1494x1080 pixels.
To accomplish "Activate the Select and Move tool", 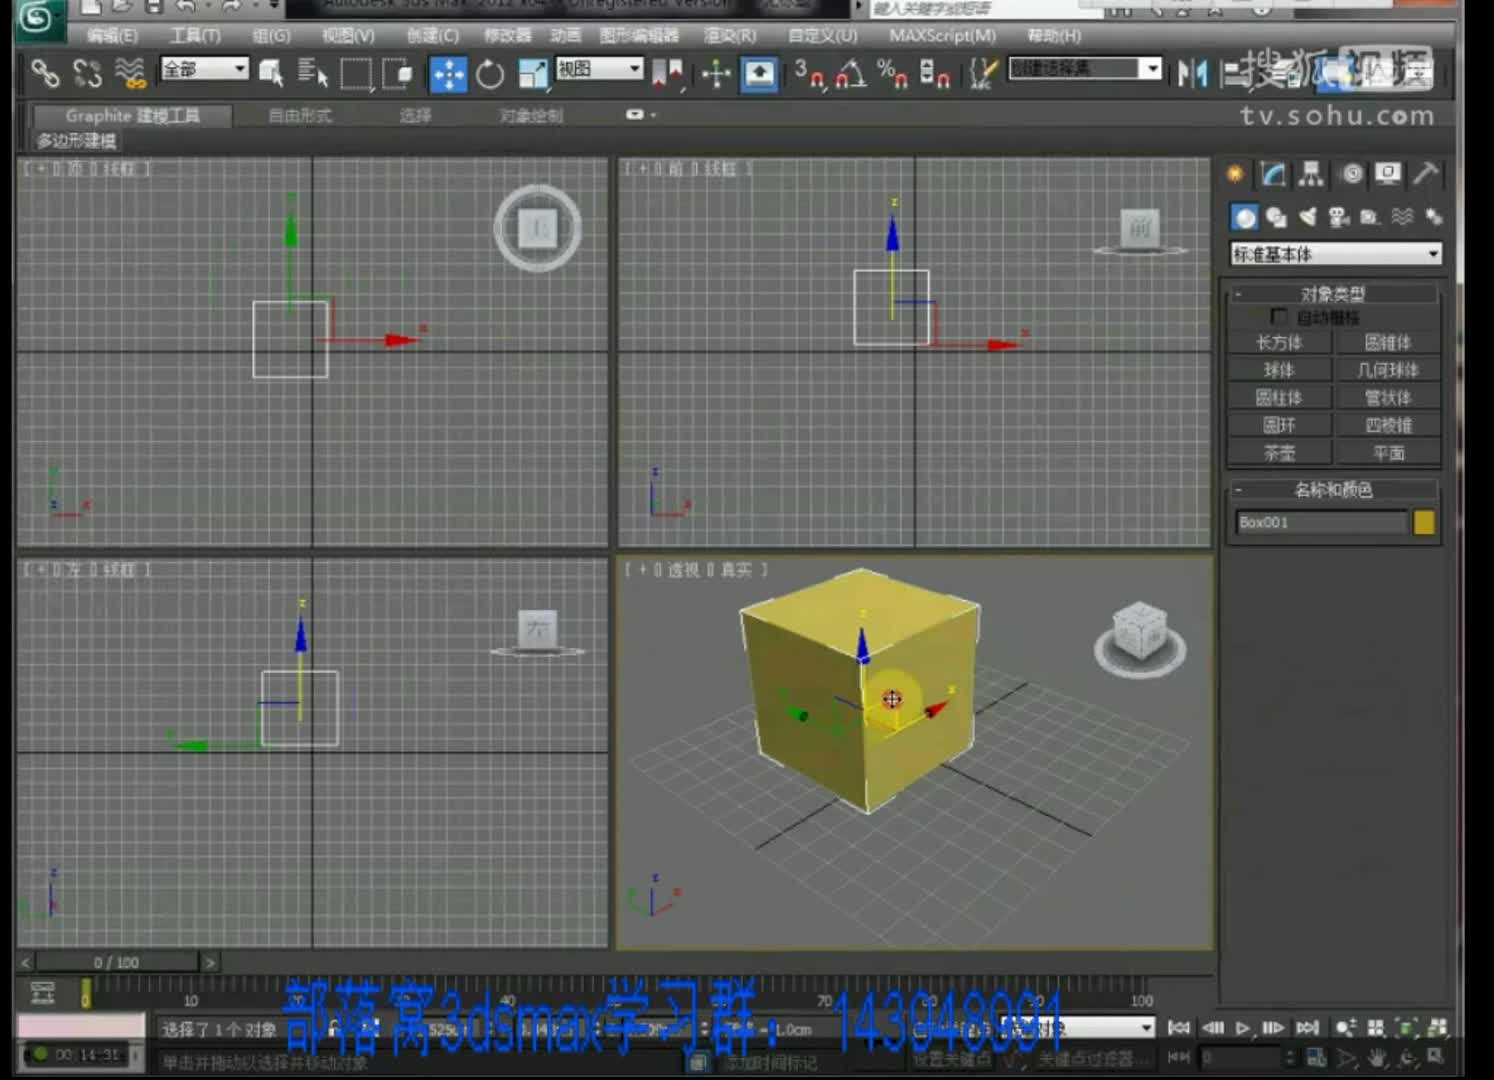I will (x=449, y=73).
